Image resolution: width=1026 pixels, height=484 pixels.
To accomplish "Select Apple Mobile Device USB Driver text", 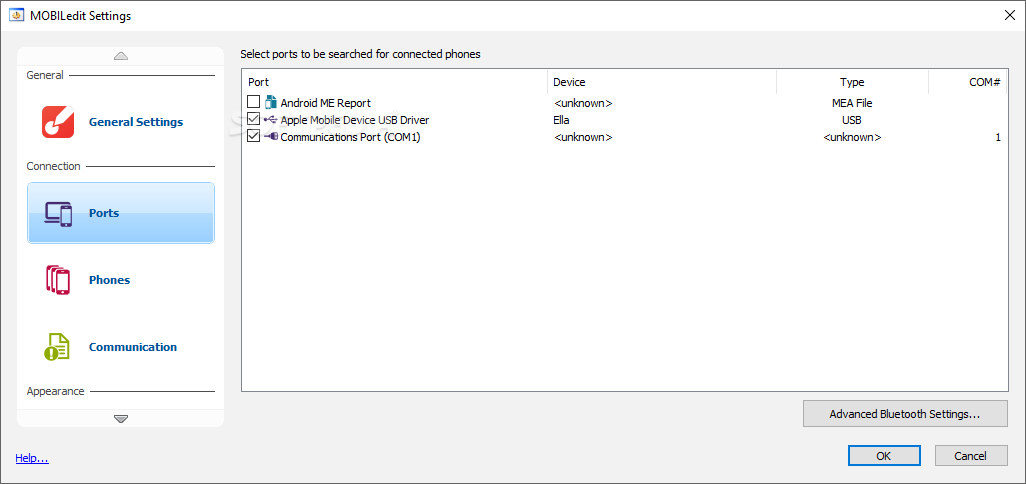I will pos(355,120).
